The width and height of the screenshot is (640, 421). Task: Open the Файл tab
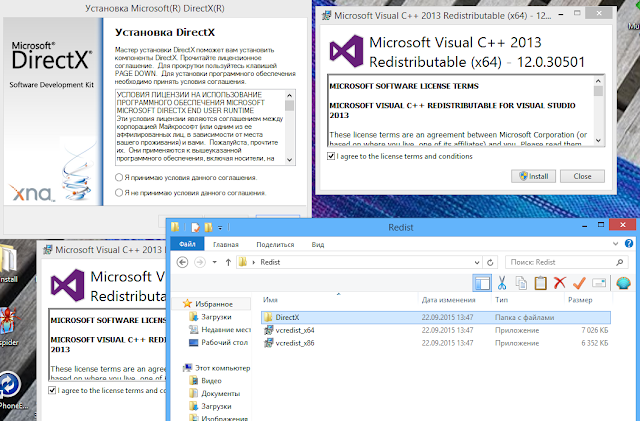coord(187,244)
